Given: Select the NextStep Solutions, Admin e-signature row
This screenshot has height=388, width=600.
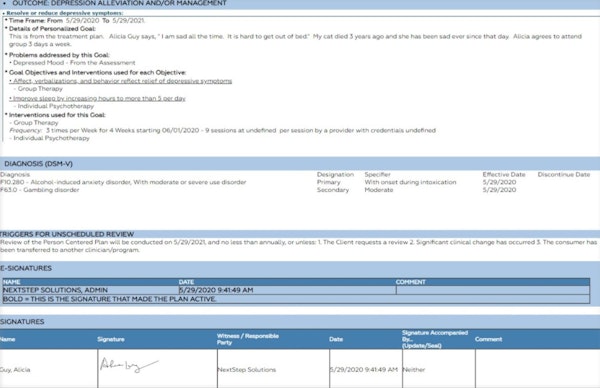Looking at the screenshot, I should click(x=296, y=290).
